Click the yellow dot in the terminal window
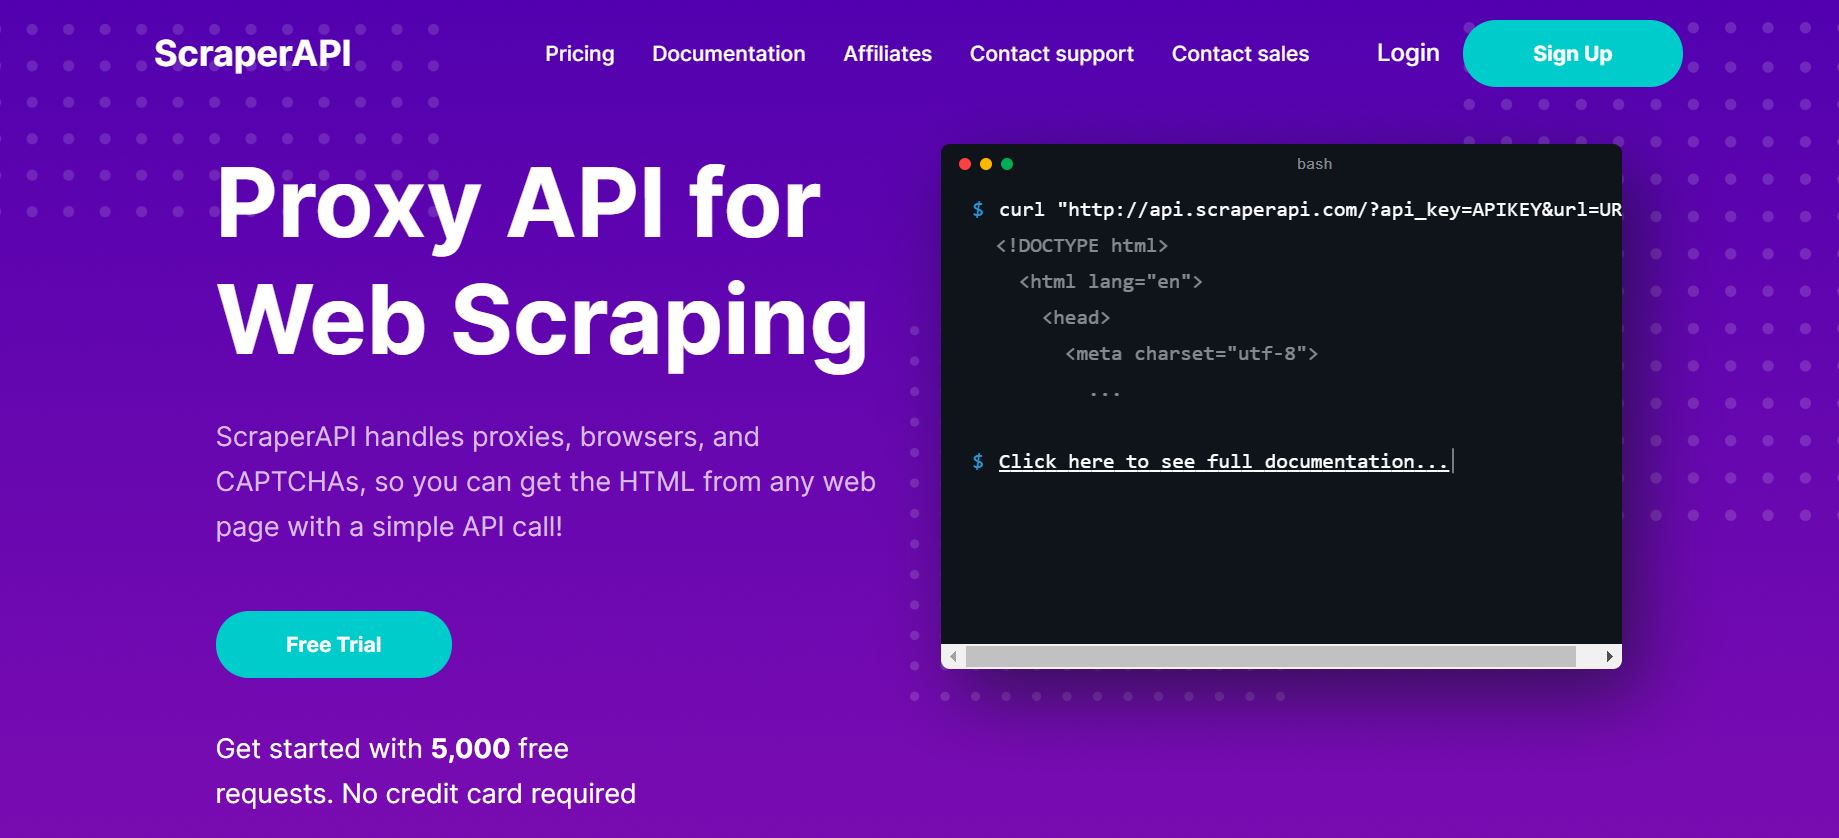Screen dimensions: 1839x838 [986, 164]
